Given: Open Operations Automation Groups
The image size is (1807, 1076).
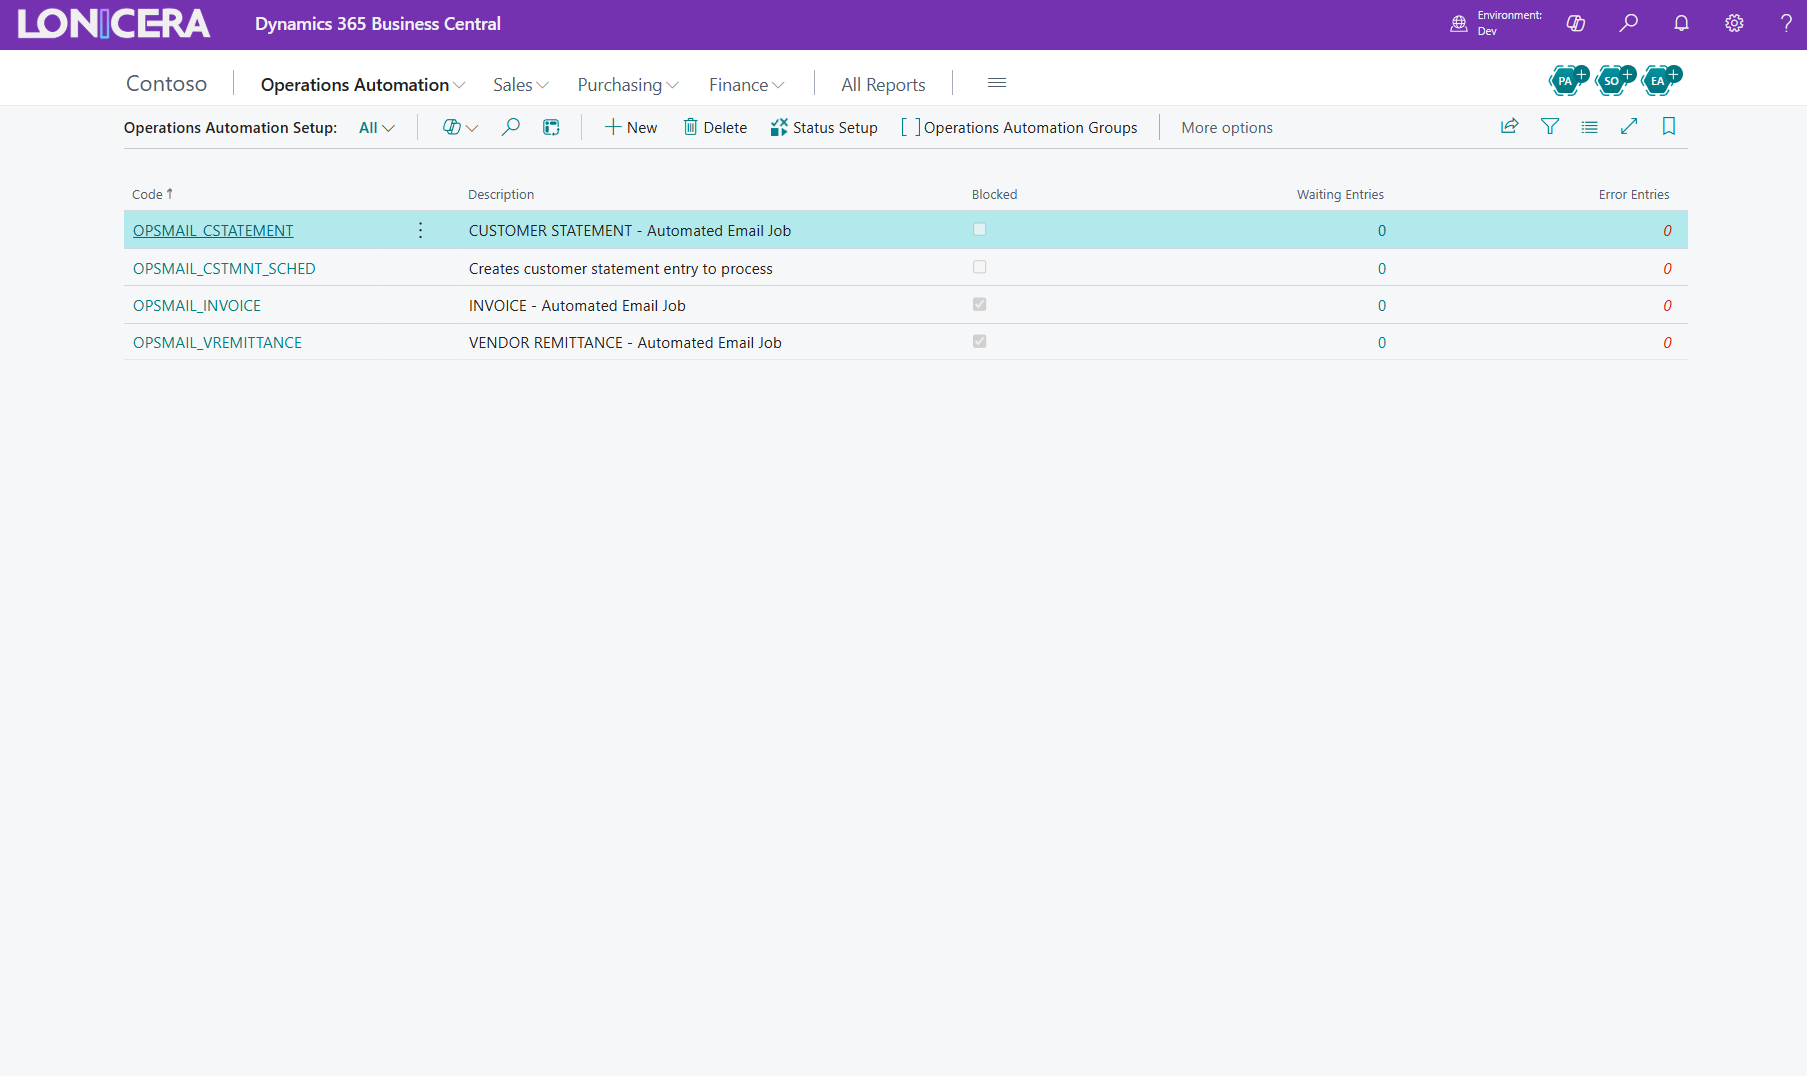Looking at the screenshot, I should click(1019, 127).
